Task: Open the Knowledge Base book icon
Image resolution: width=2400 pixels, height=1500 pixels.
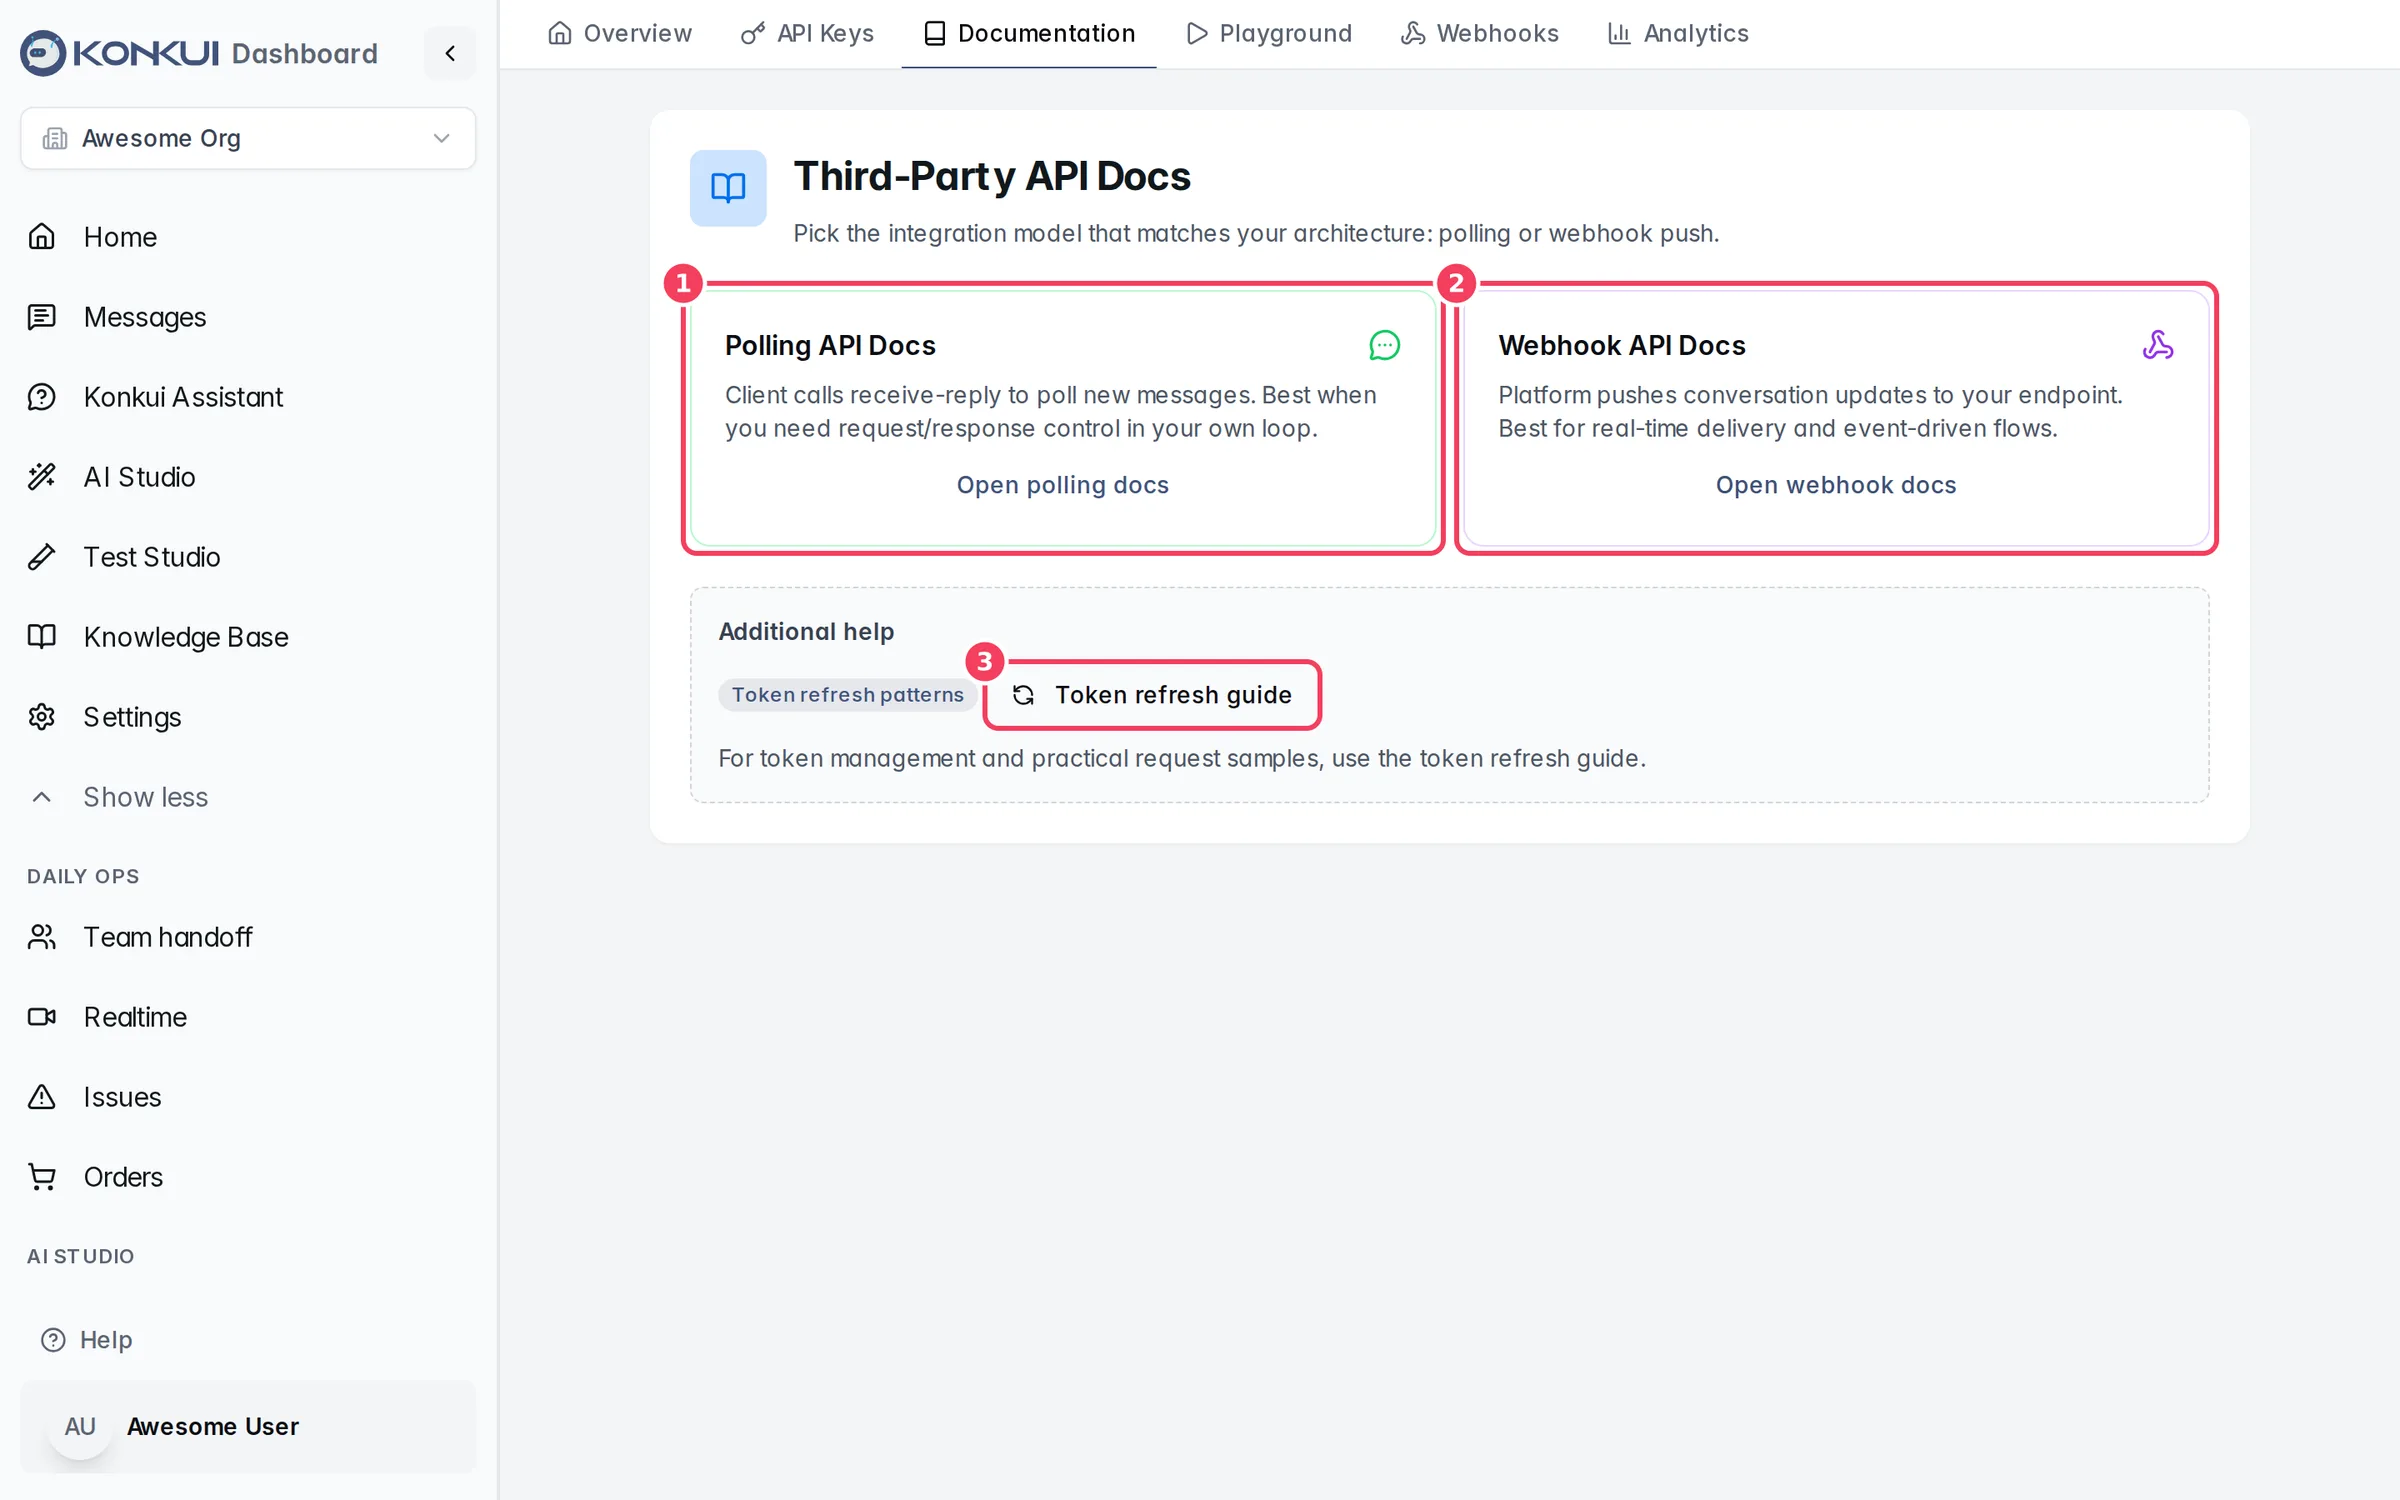Action: coord(42,637)
